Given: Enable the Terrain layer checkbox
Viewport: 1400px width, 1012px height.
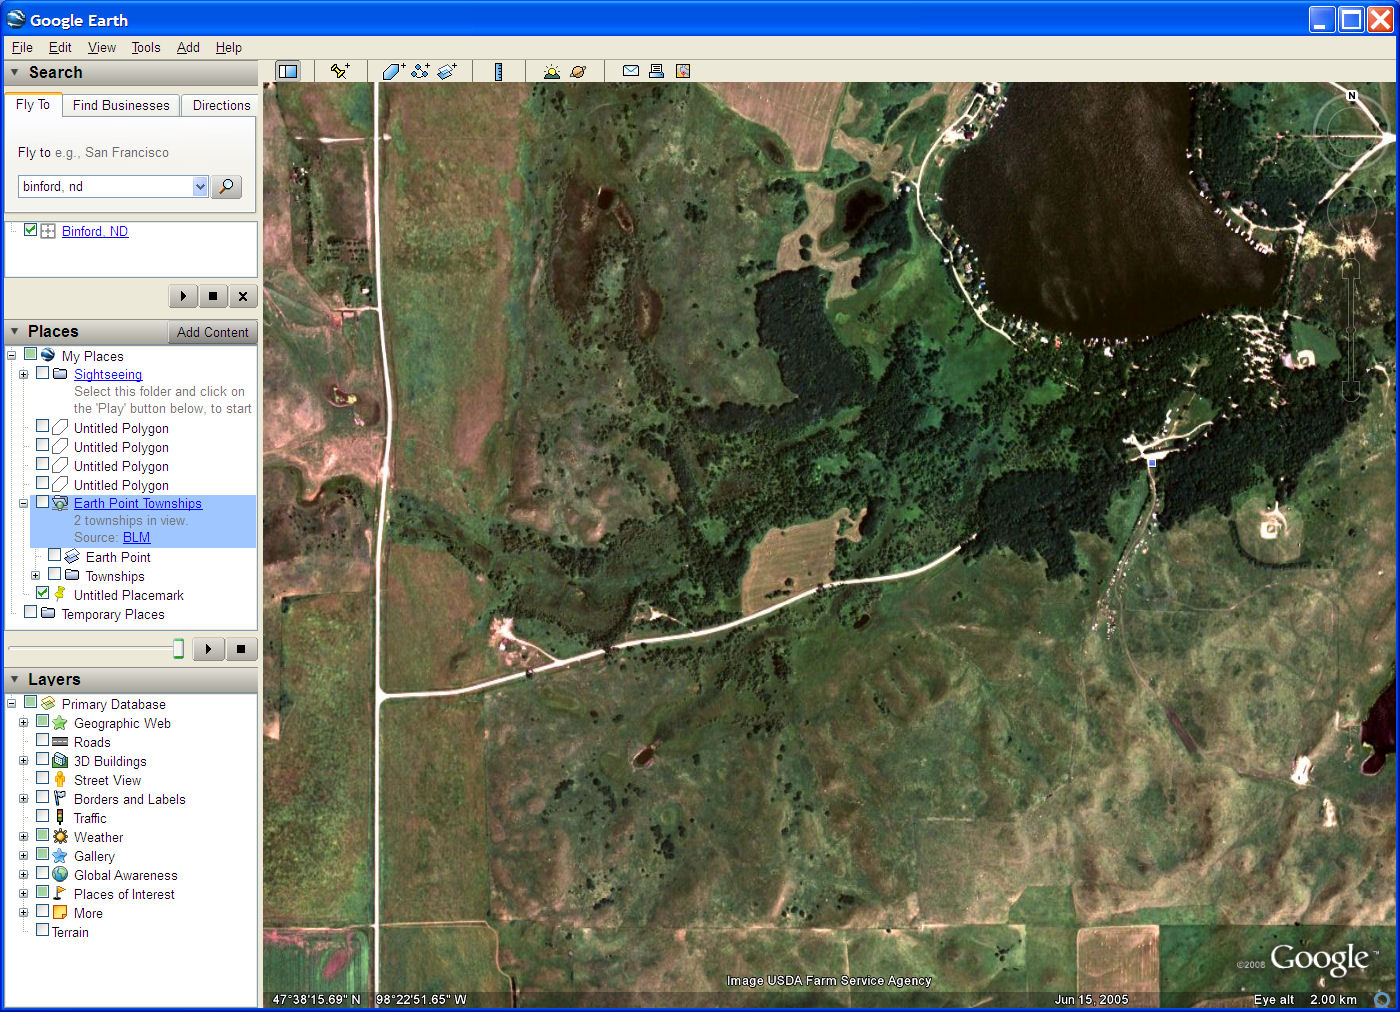Looking at the screenshot, I should click(43, 930).
